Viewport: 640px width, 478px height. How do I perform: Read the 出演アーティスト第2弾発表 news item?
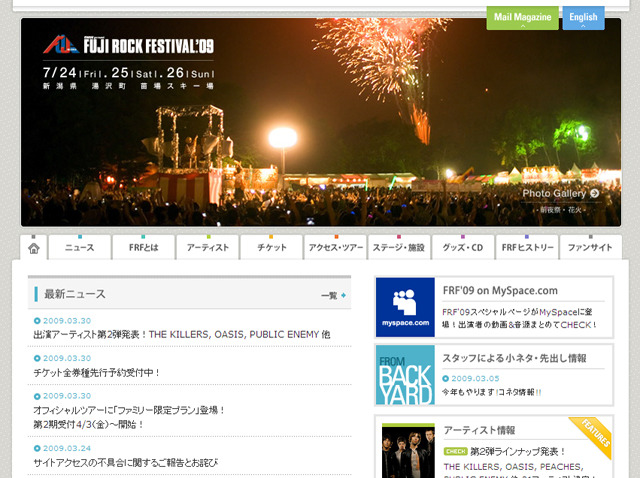point(182,334)
